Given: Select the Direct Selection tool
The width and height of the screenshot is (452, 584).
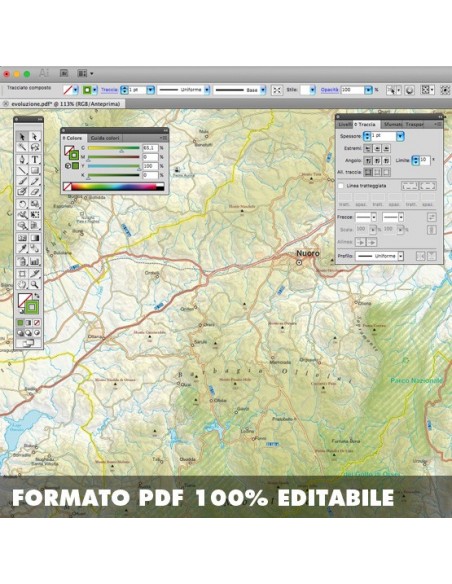Looking at the screenshot, I should 35,136.
